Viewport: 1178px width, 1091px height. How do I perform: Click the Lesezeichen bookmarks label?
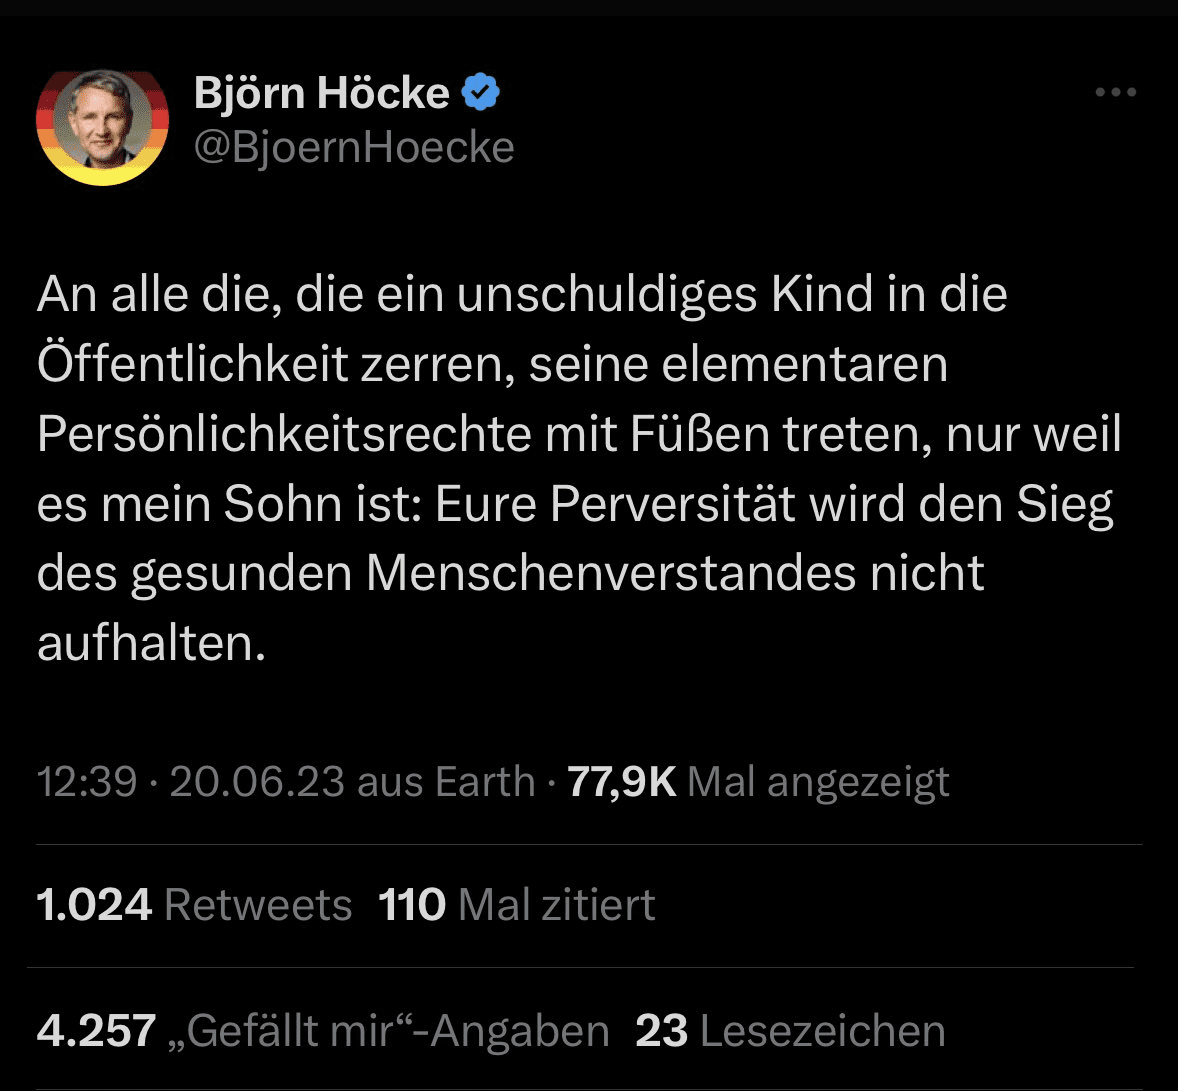(822, 1031)
